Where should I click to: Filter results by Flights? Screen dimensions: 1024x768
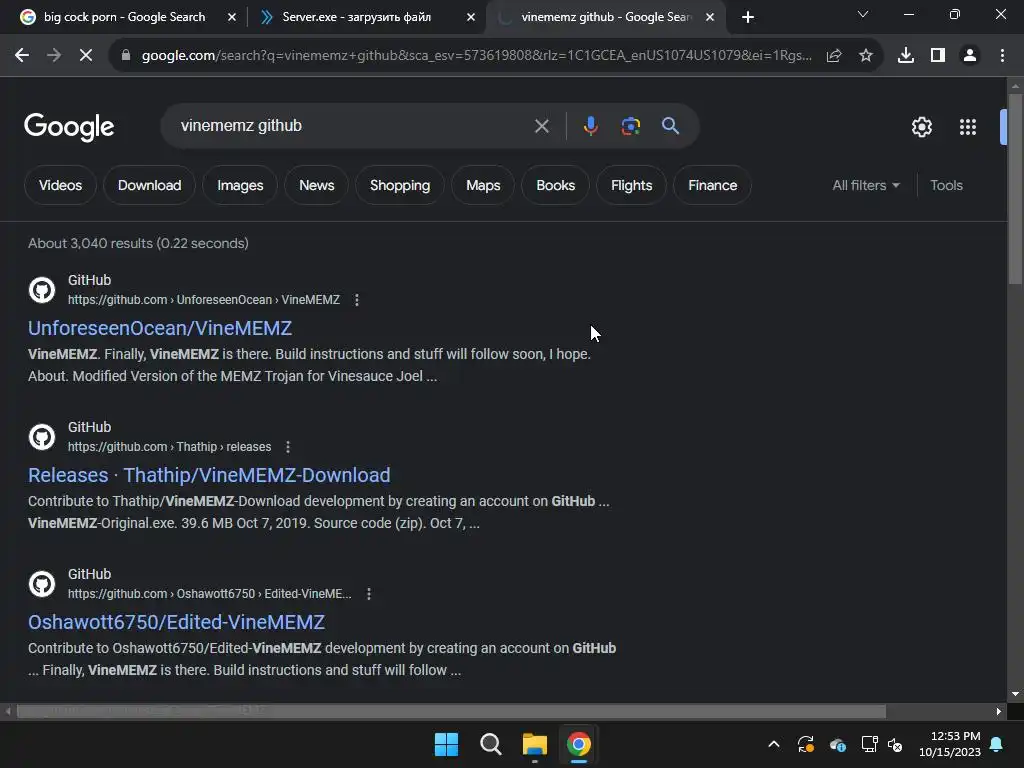[632, 185]
